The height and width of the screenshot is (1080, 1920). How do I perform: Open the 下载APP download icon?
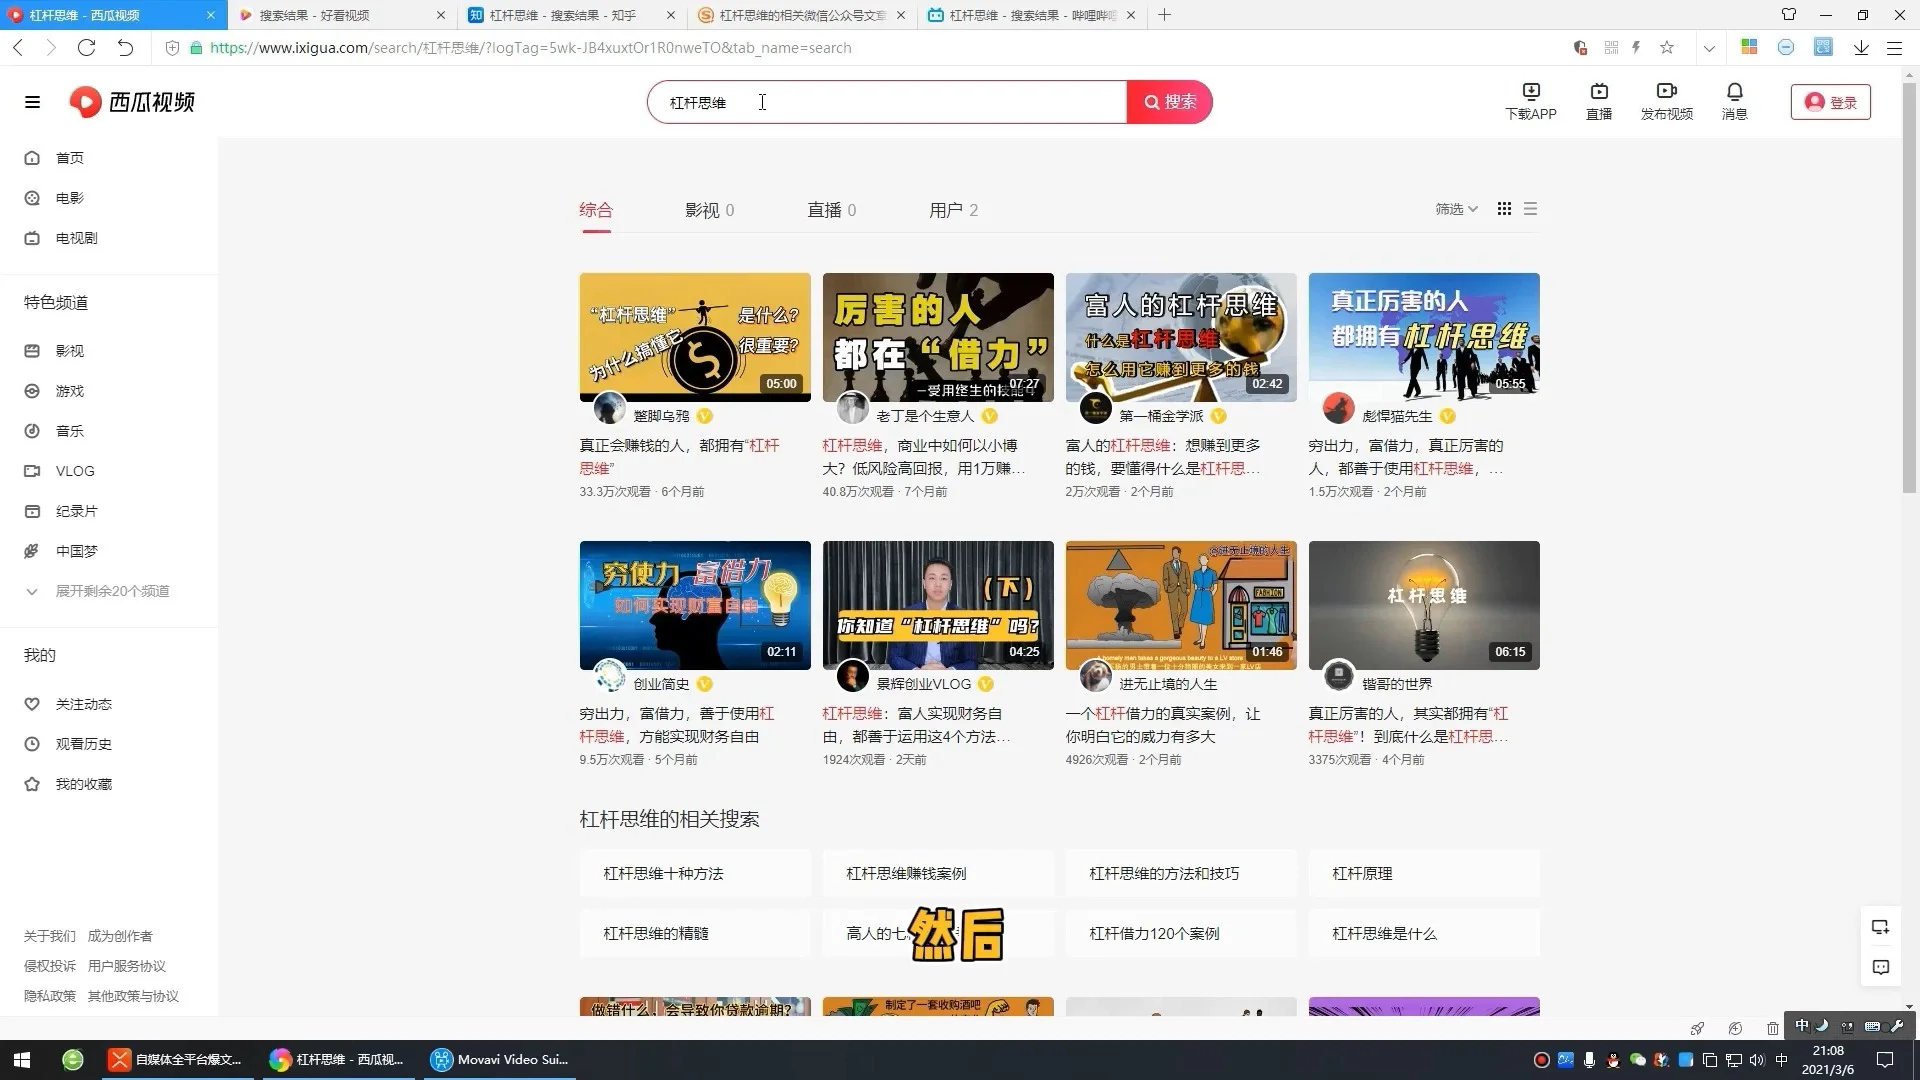click(1531, 102)
